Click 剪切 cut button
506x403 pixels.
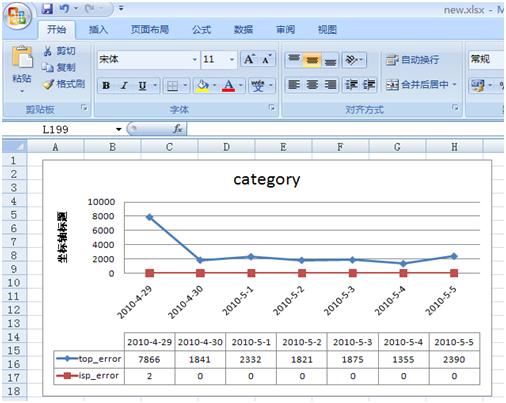(x=59, y=51)
